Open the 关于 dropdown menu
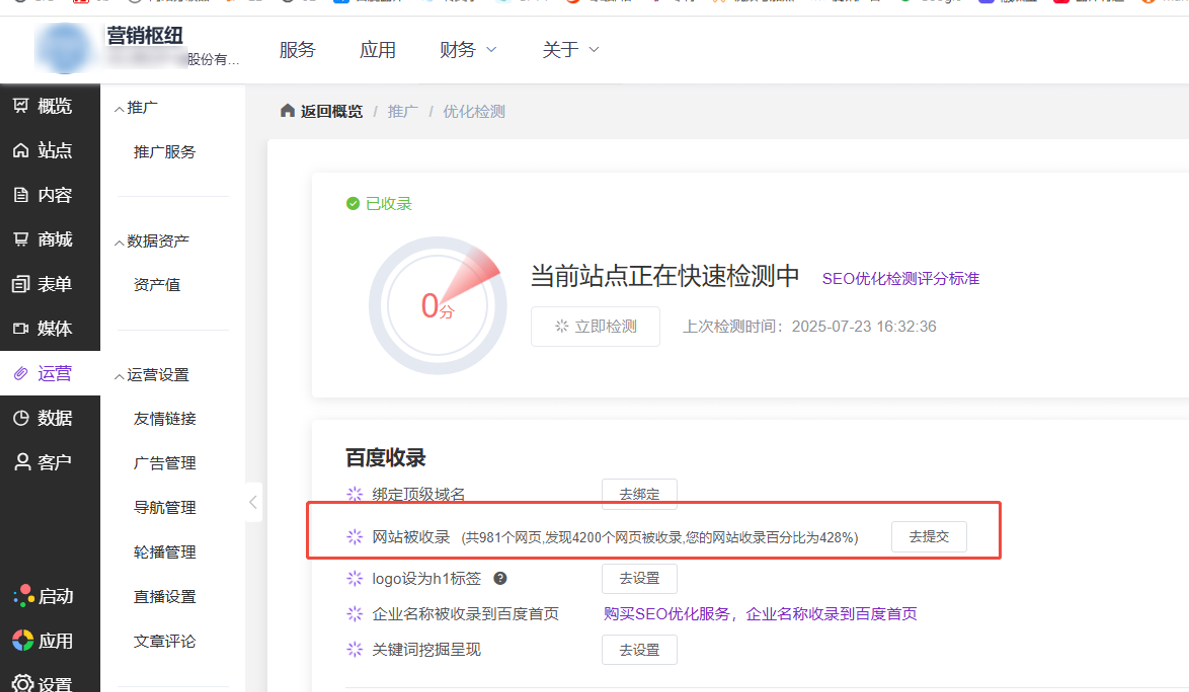 571,49
